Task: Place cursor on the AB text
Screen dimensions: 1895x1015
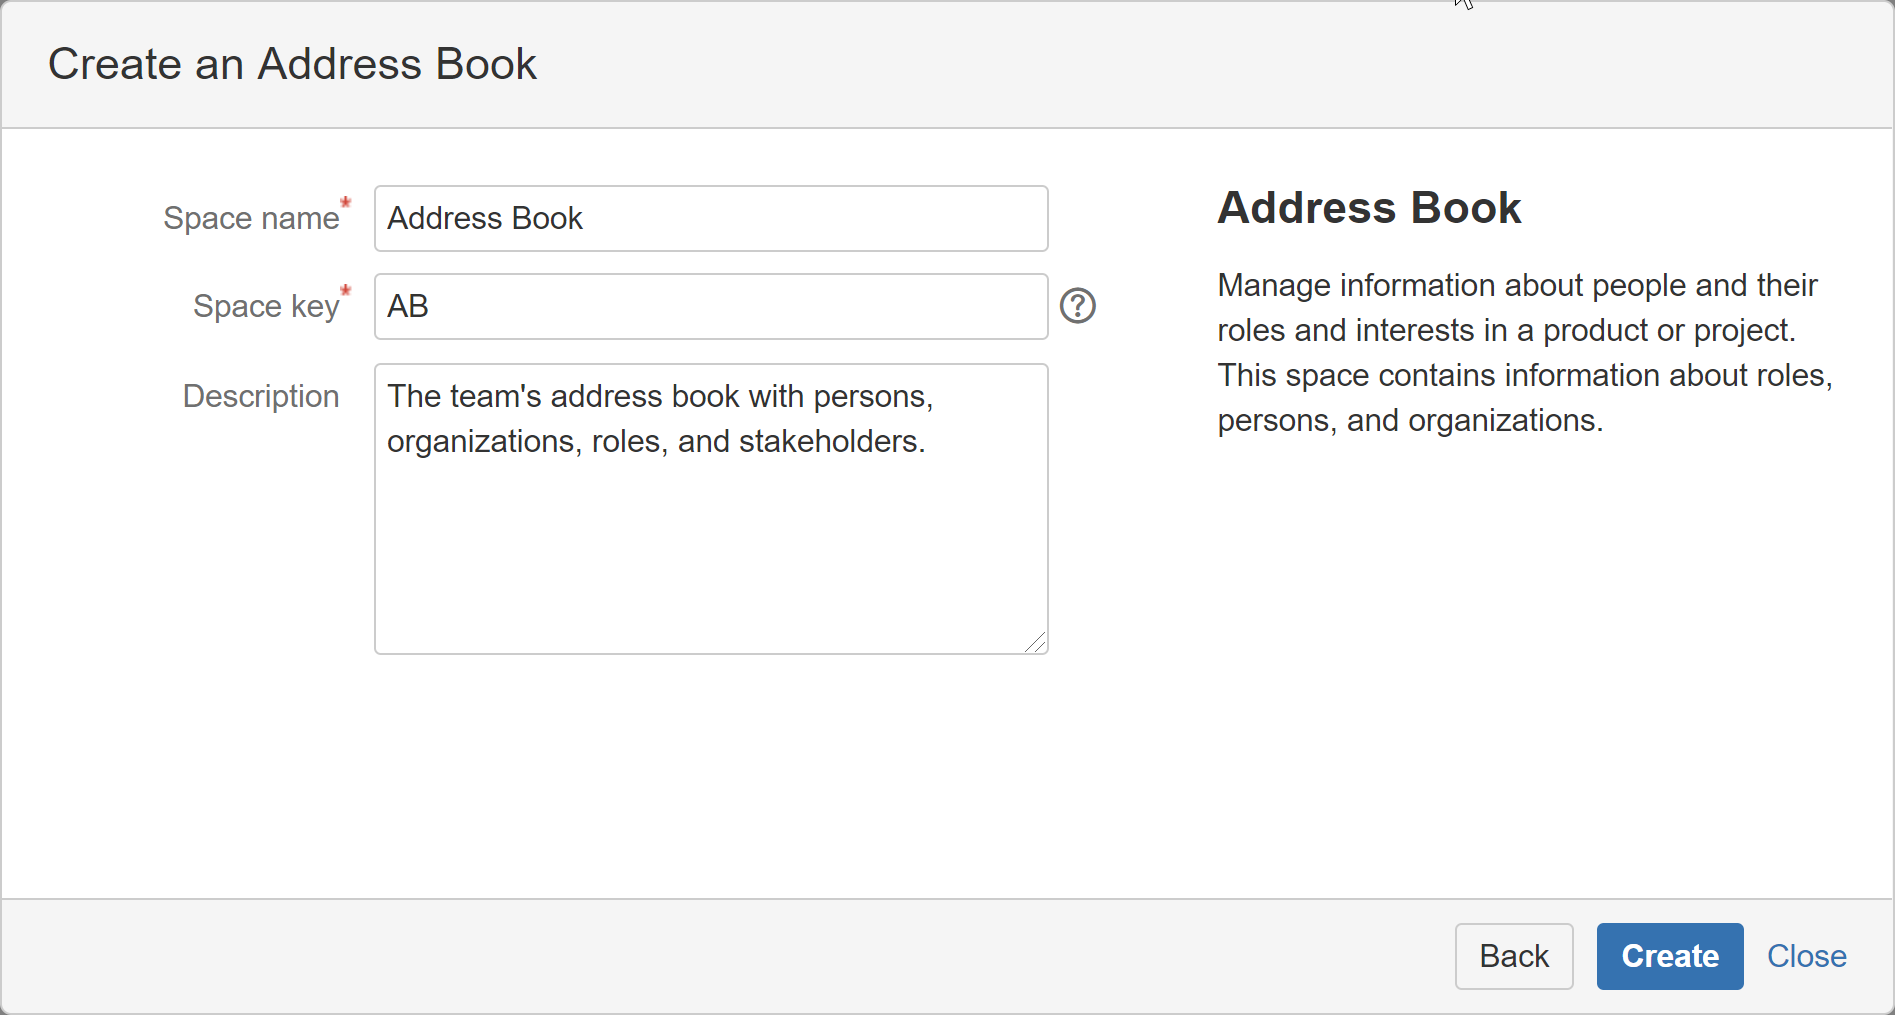Action: 408,306
